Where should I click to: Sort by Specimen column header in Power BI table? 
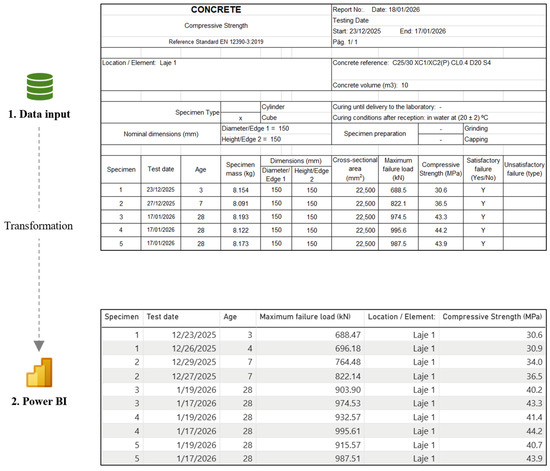[x=122, y=317]
